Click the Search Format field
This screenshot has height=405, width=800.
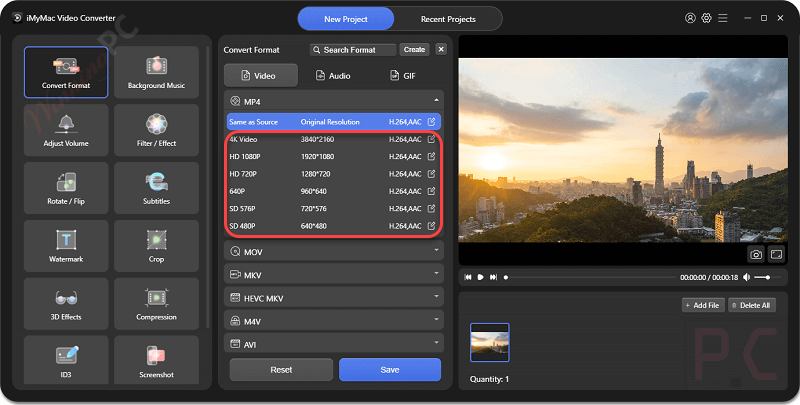pyautogui.click(x=353, y=49)
